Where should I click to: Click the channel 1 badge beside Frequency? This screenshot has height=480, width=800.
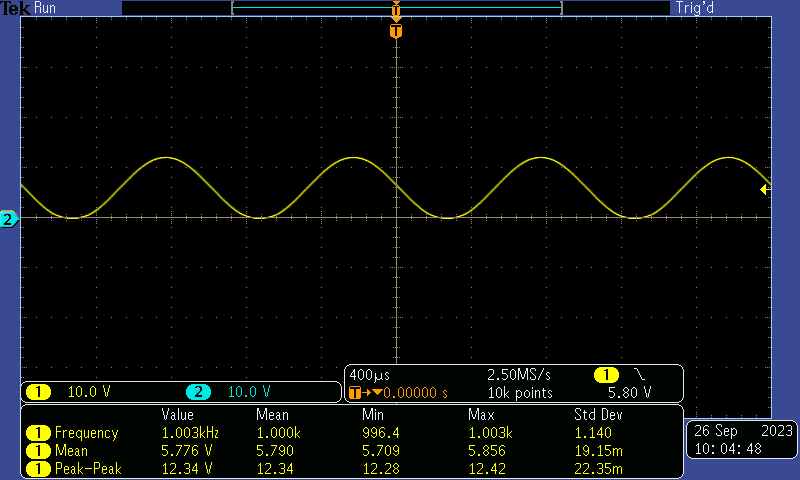point(38,433)
